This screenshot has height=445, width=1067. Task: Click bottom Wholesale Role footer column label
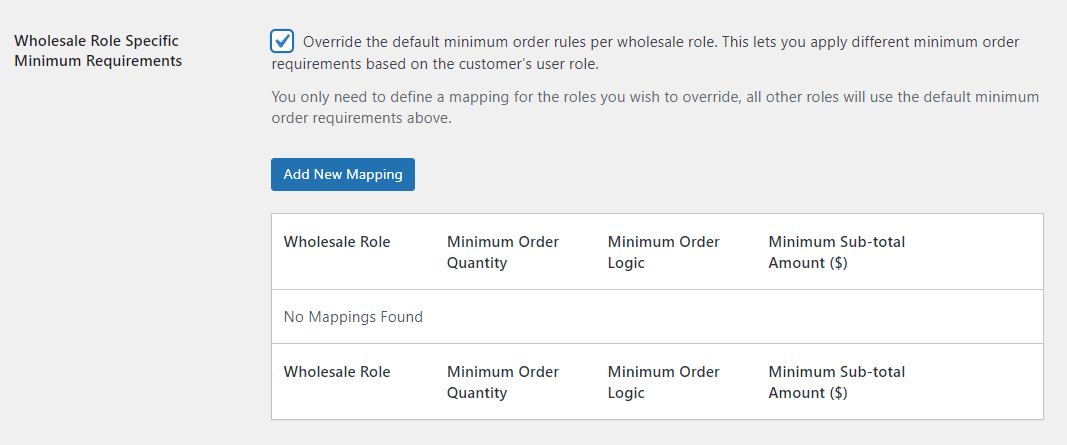[337, 372]
